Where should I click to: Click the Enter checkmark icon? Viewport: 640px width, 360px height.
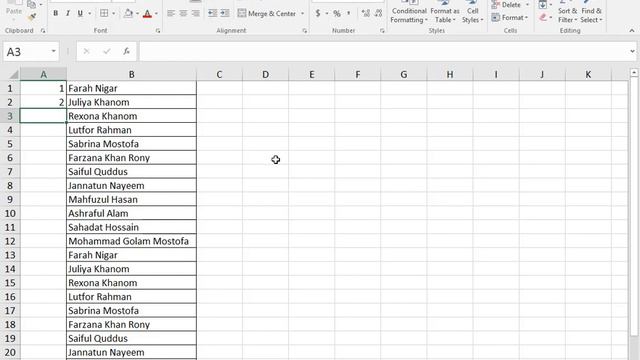pyautogui.click(x=107, y=51)
